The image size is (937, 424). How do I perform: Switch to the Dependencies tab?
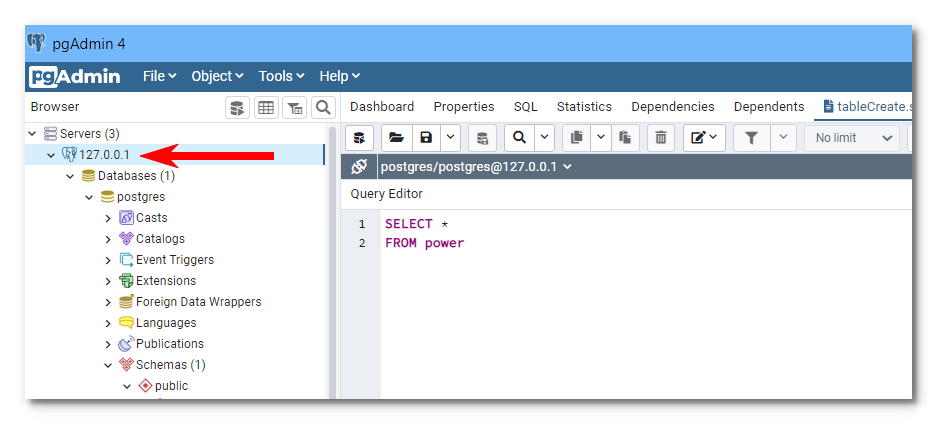point(673,107)
